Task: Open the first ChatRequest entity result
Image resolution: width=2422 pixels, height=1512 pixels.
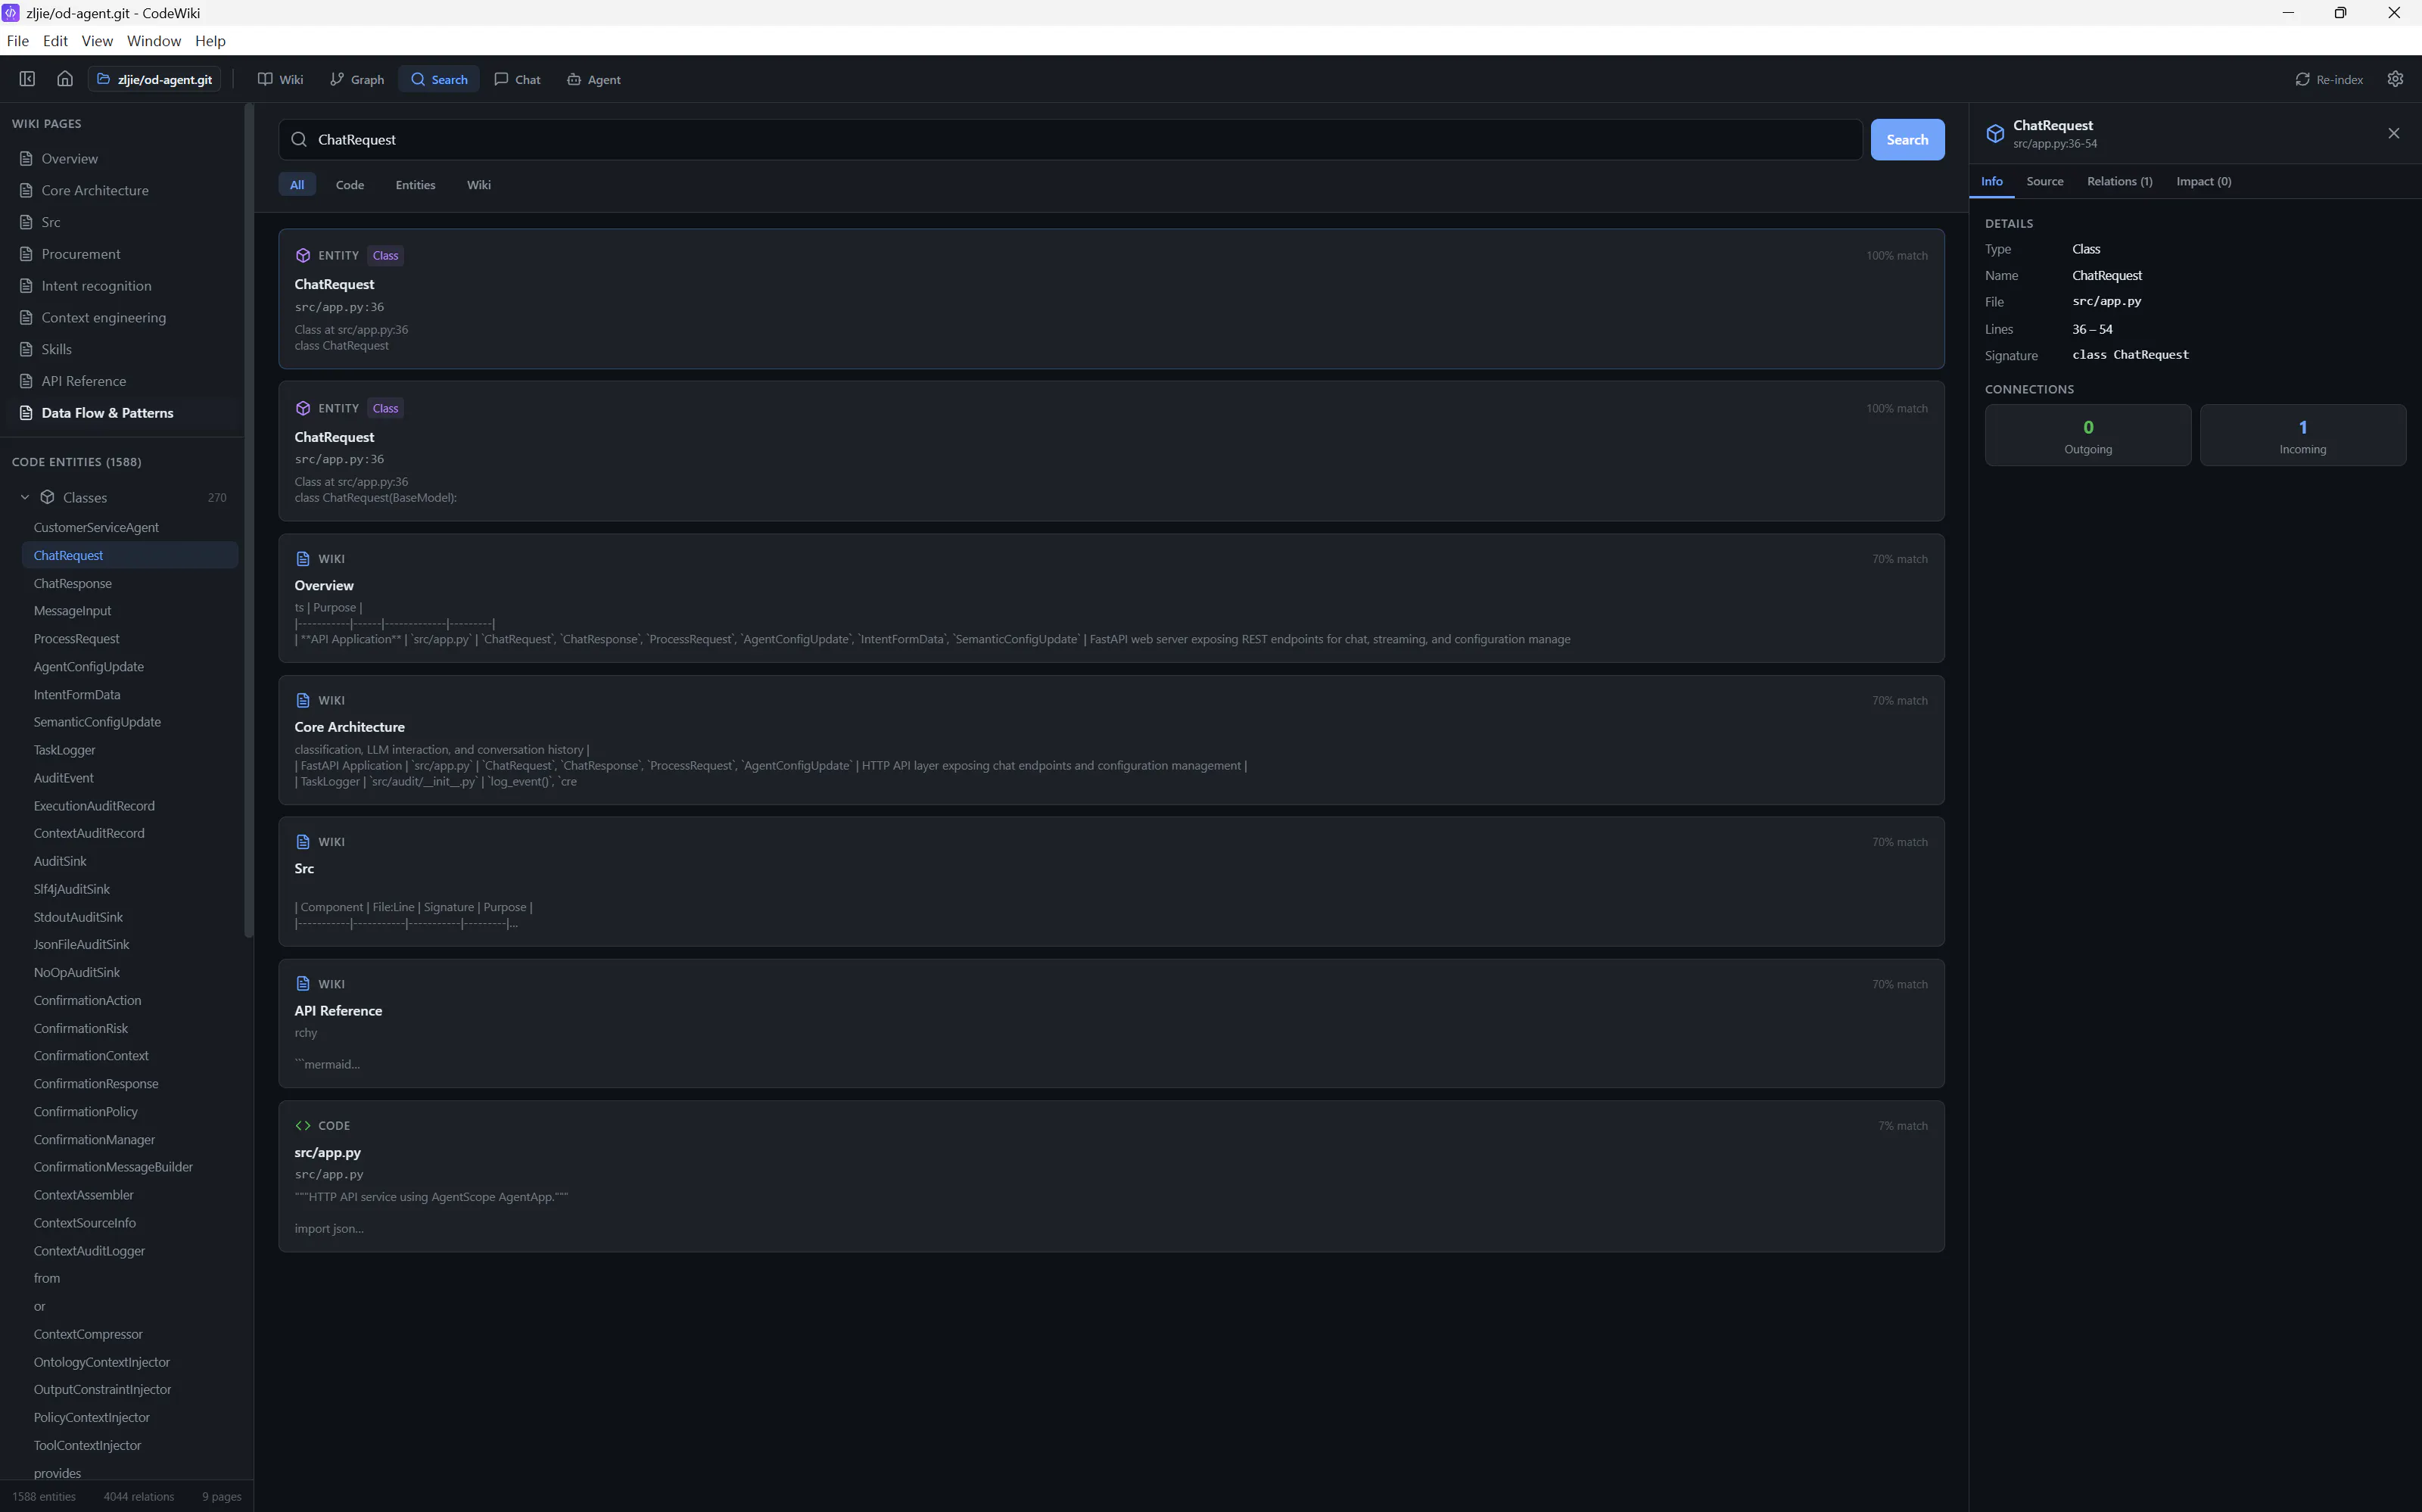Action: click(1111, 299)
